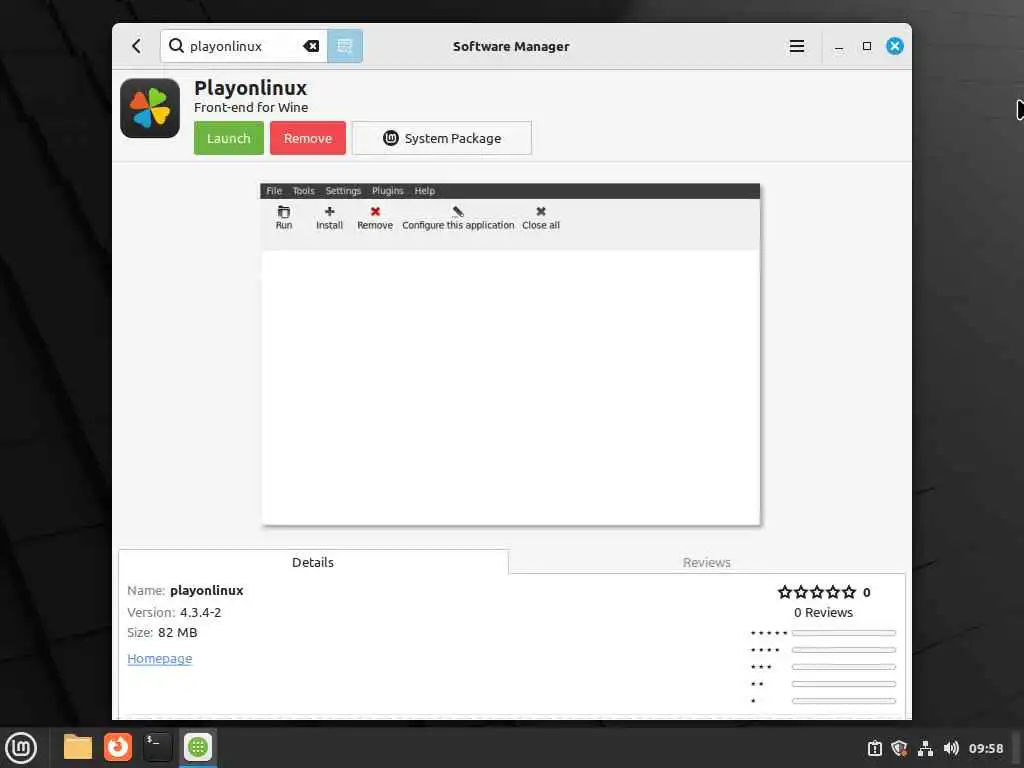The height and width of the screenshot is (768, 1024).
Task: Click the size value 82 MB
Action: [178, 632]
